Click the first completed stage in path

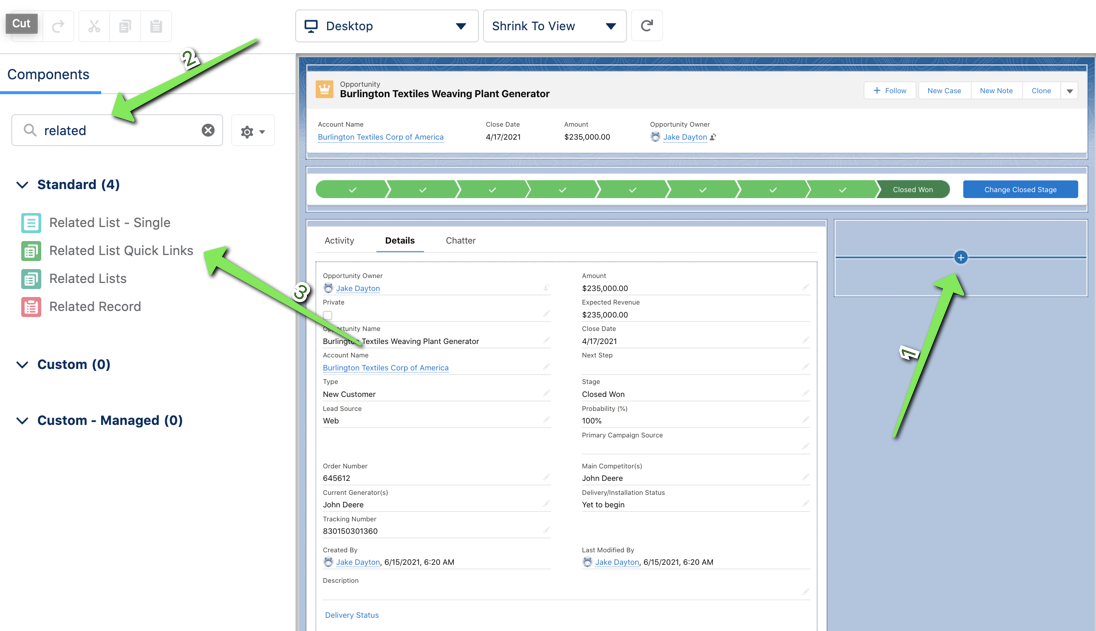click(352, 189)
